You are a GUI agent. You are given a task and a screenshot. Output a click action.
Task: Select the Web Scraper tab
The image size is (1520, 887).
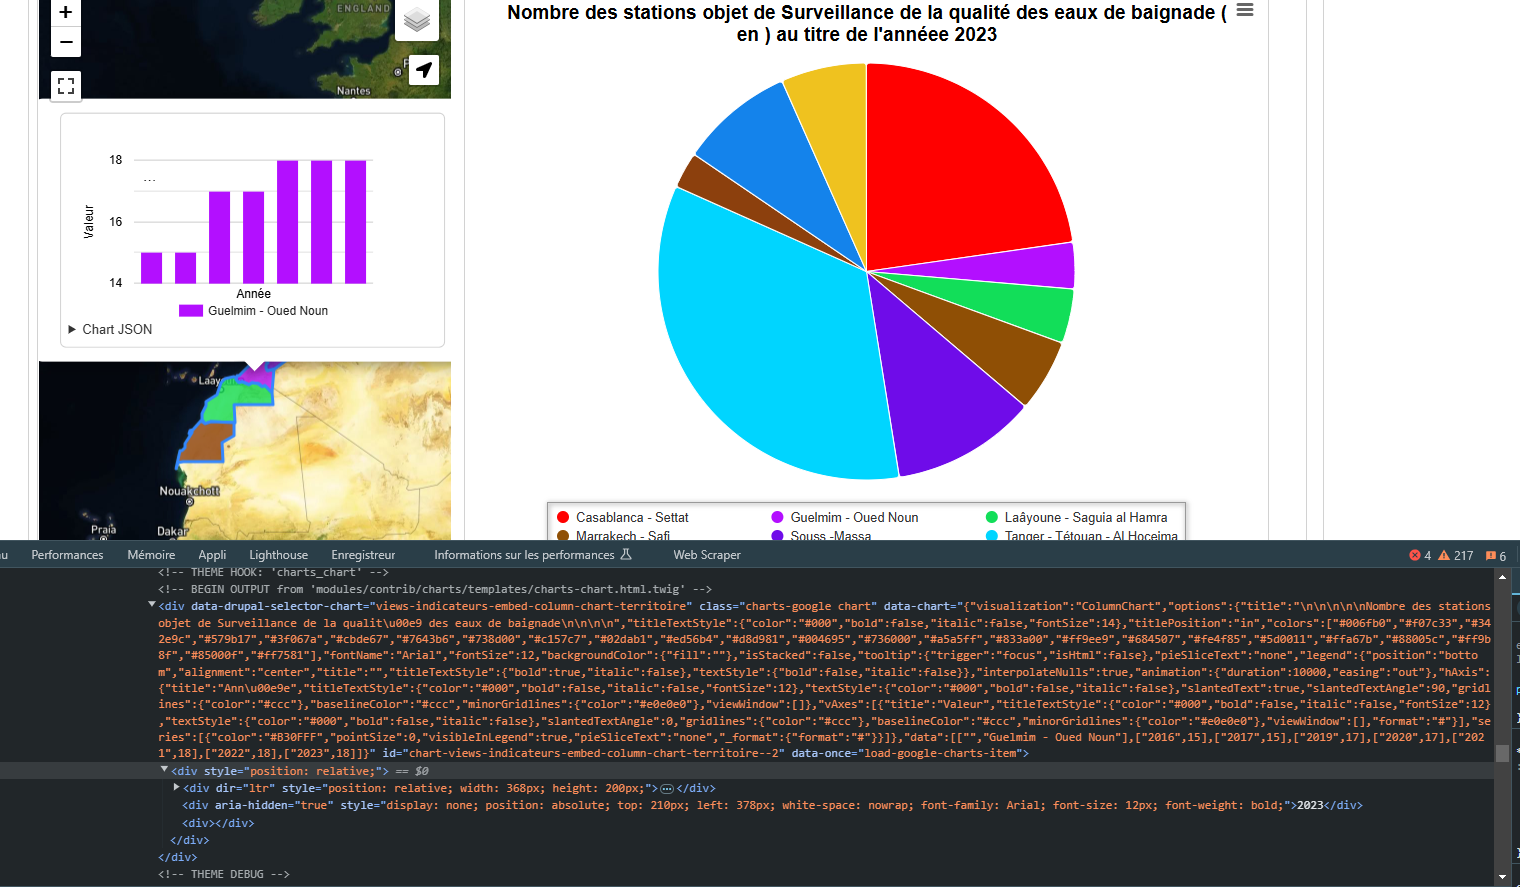[x=707, y=554]
